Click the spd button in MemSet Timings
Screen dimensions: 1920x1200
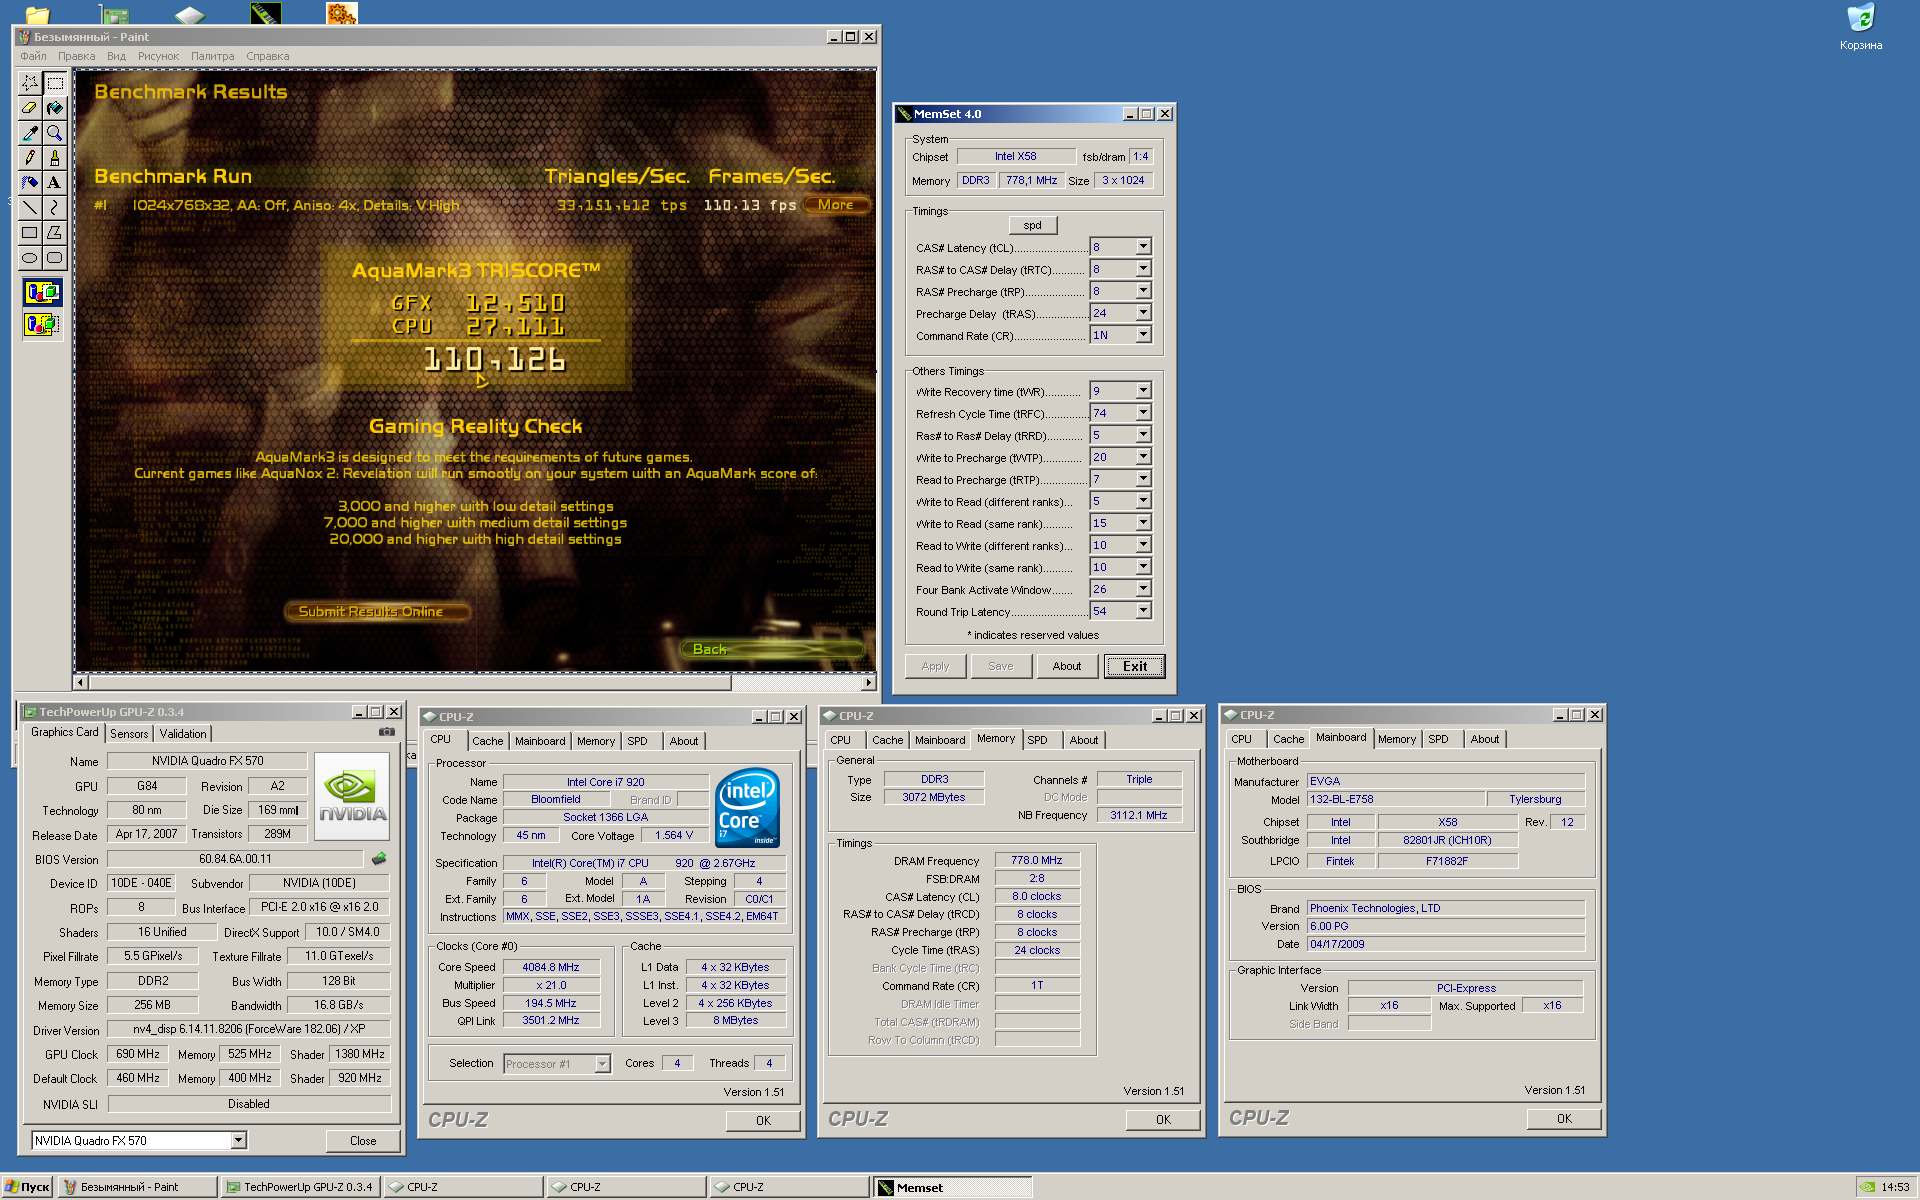pos(1032,226)
